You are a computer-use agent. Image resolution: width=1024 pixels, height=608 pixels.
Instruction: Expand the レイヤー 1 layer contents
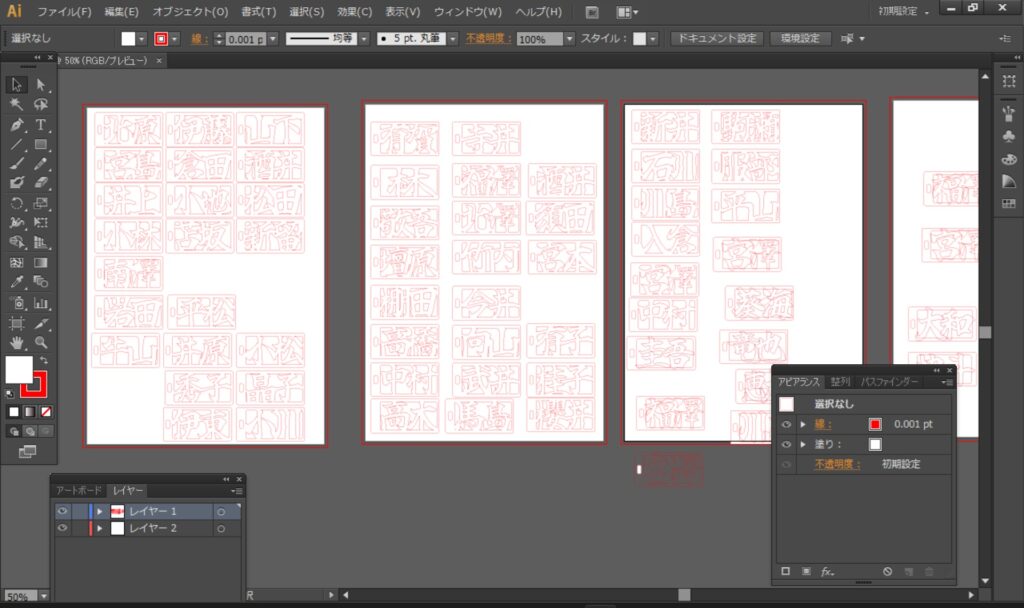tap(99, 511)
